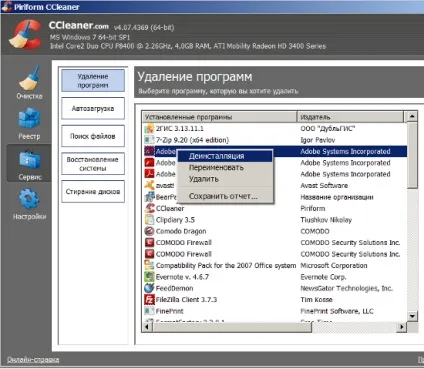Viewport: 424px width, 369px height.
Task: Open the Реестр registry section
Action: (29, 124)
